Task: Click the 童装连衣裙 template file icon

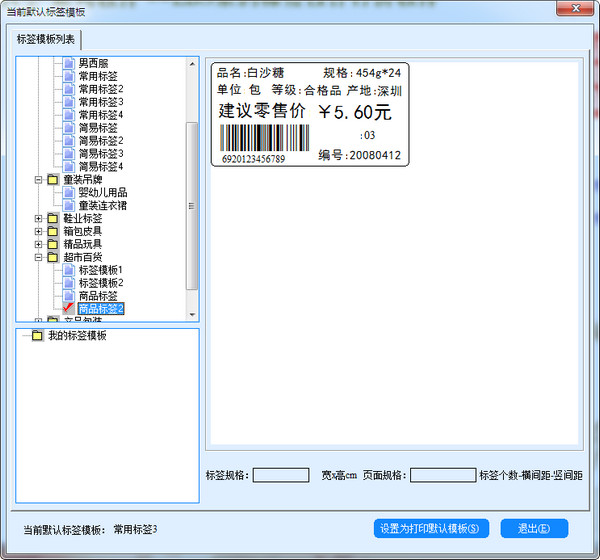Action: (x=68, y=205)
